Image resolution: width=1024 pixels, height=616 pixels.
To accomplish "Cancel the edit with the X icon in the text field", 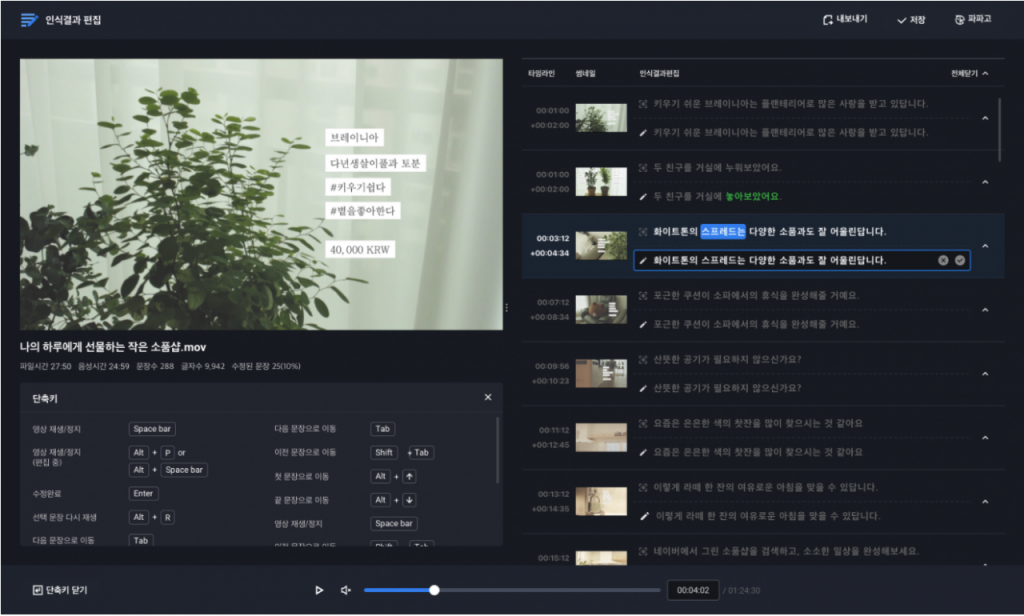I will pos(943,260).
